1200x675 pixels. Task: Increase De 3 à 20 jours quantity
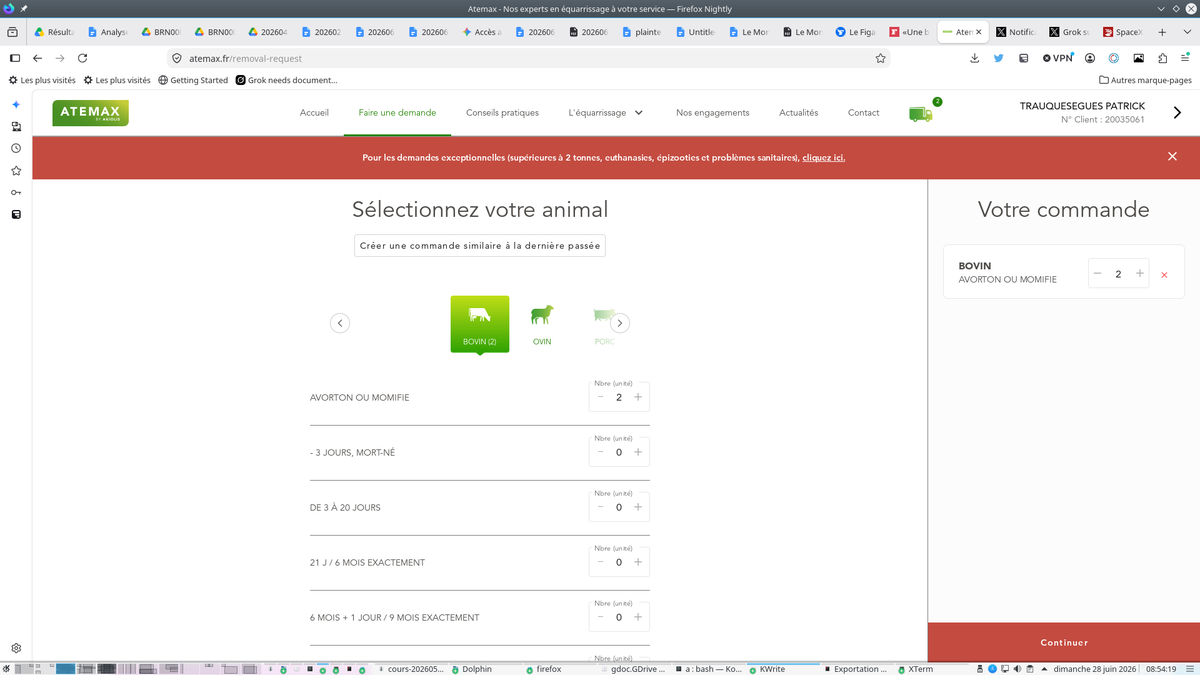tap(638, 507)
